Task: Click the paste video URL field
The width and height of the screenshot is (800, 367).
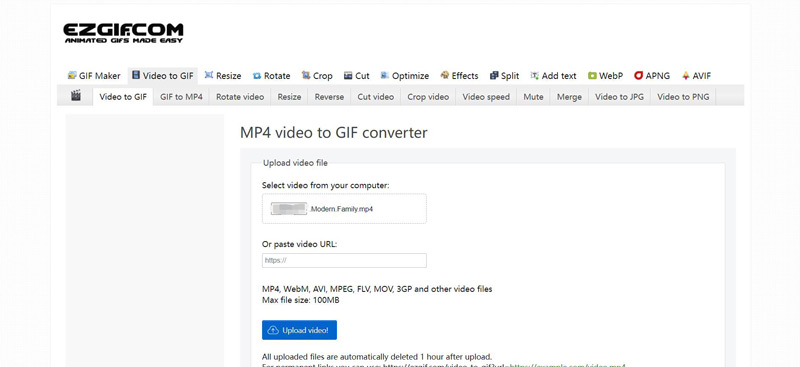Action: [344, 260]
